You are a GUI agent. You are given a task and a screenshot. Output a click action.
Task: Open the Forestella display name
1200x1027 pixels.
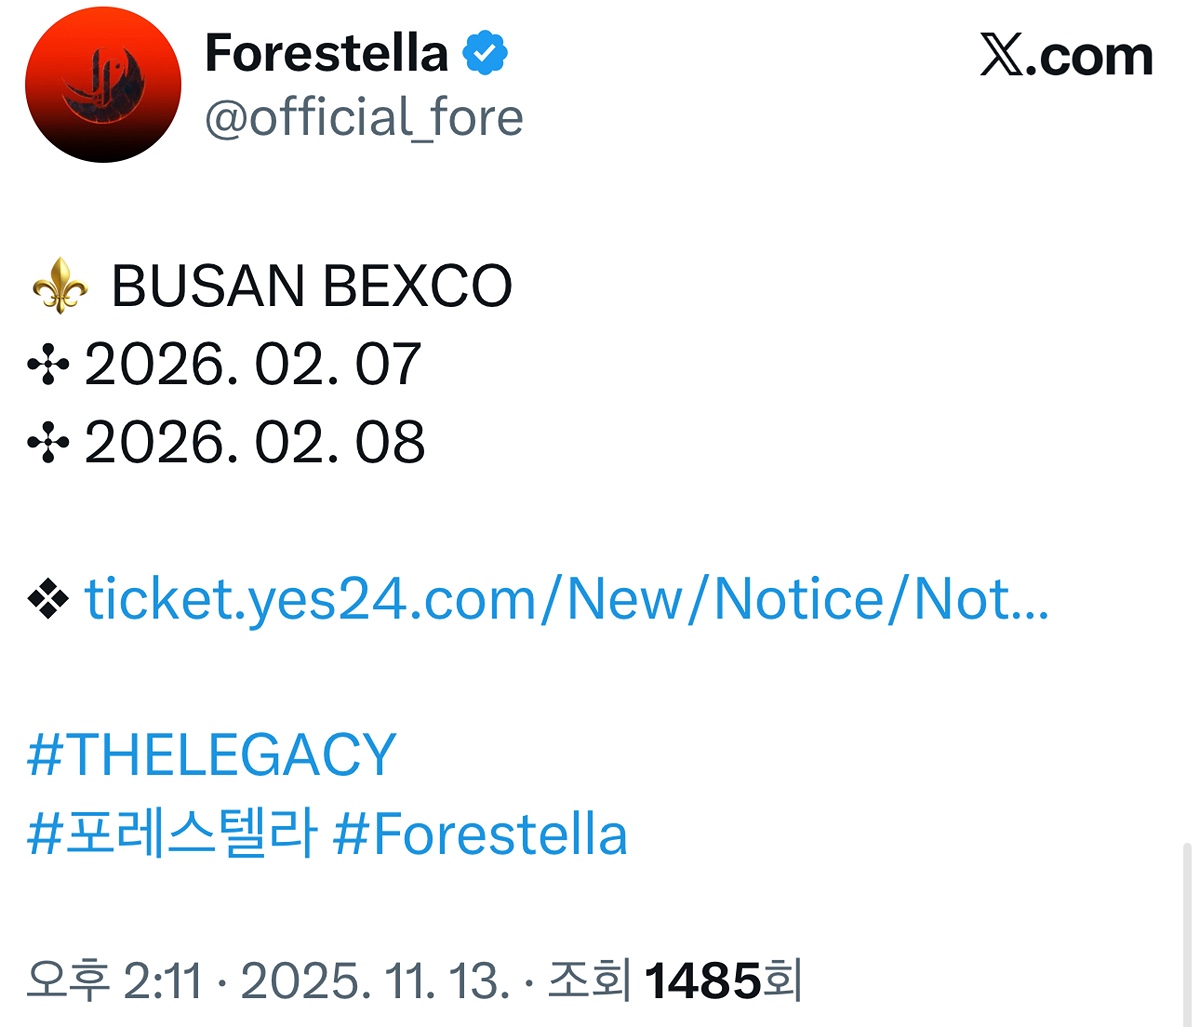pyautogui.click(x=326, y=53)
